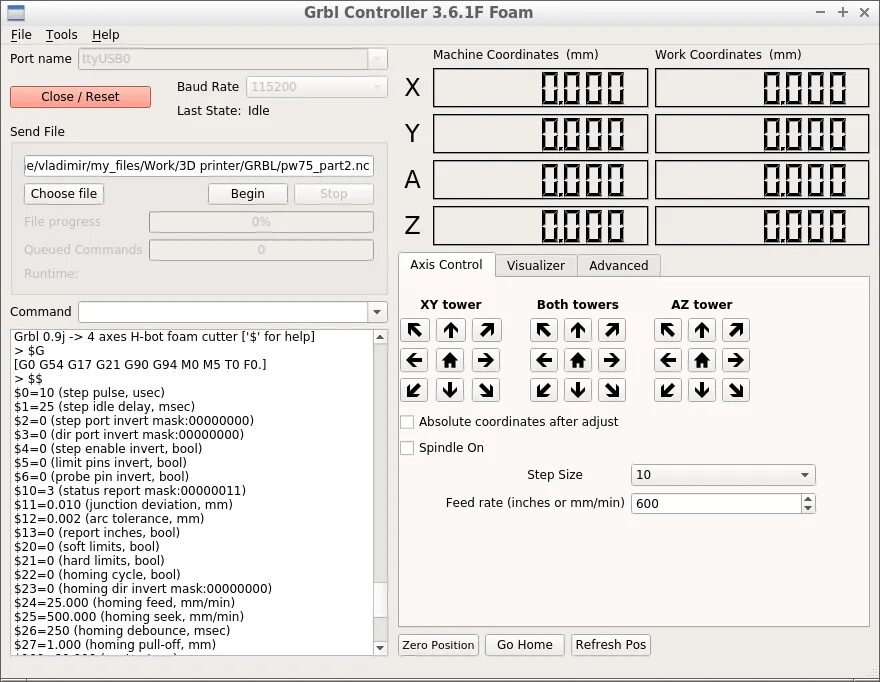Image resolution: width=880 pixels, height=682 pixels.
Task: Click the Zero Position button
Action: tap(438, 645)
